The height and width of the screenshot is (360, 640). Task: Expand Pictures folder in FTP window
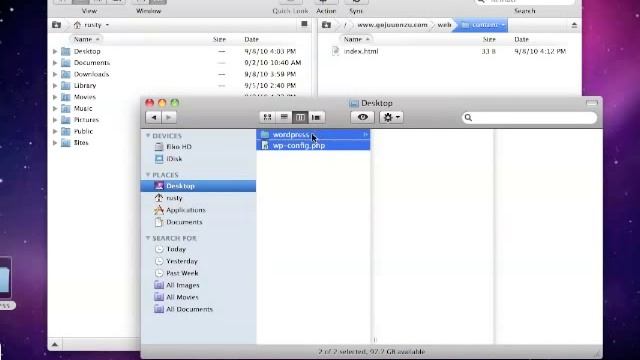[x=55, y=120]
